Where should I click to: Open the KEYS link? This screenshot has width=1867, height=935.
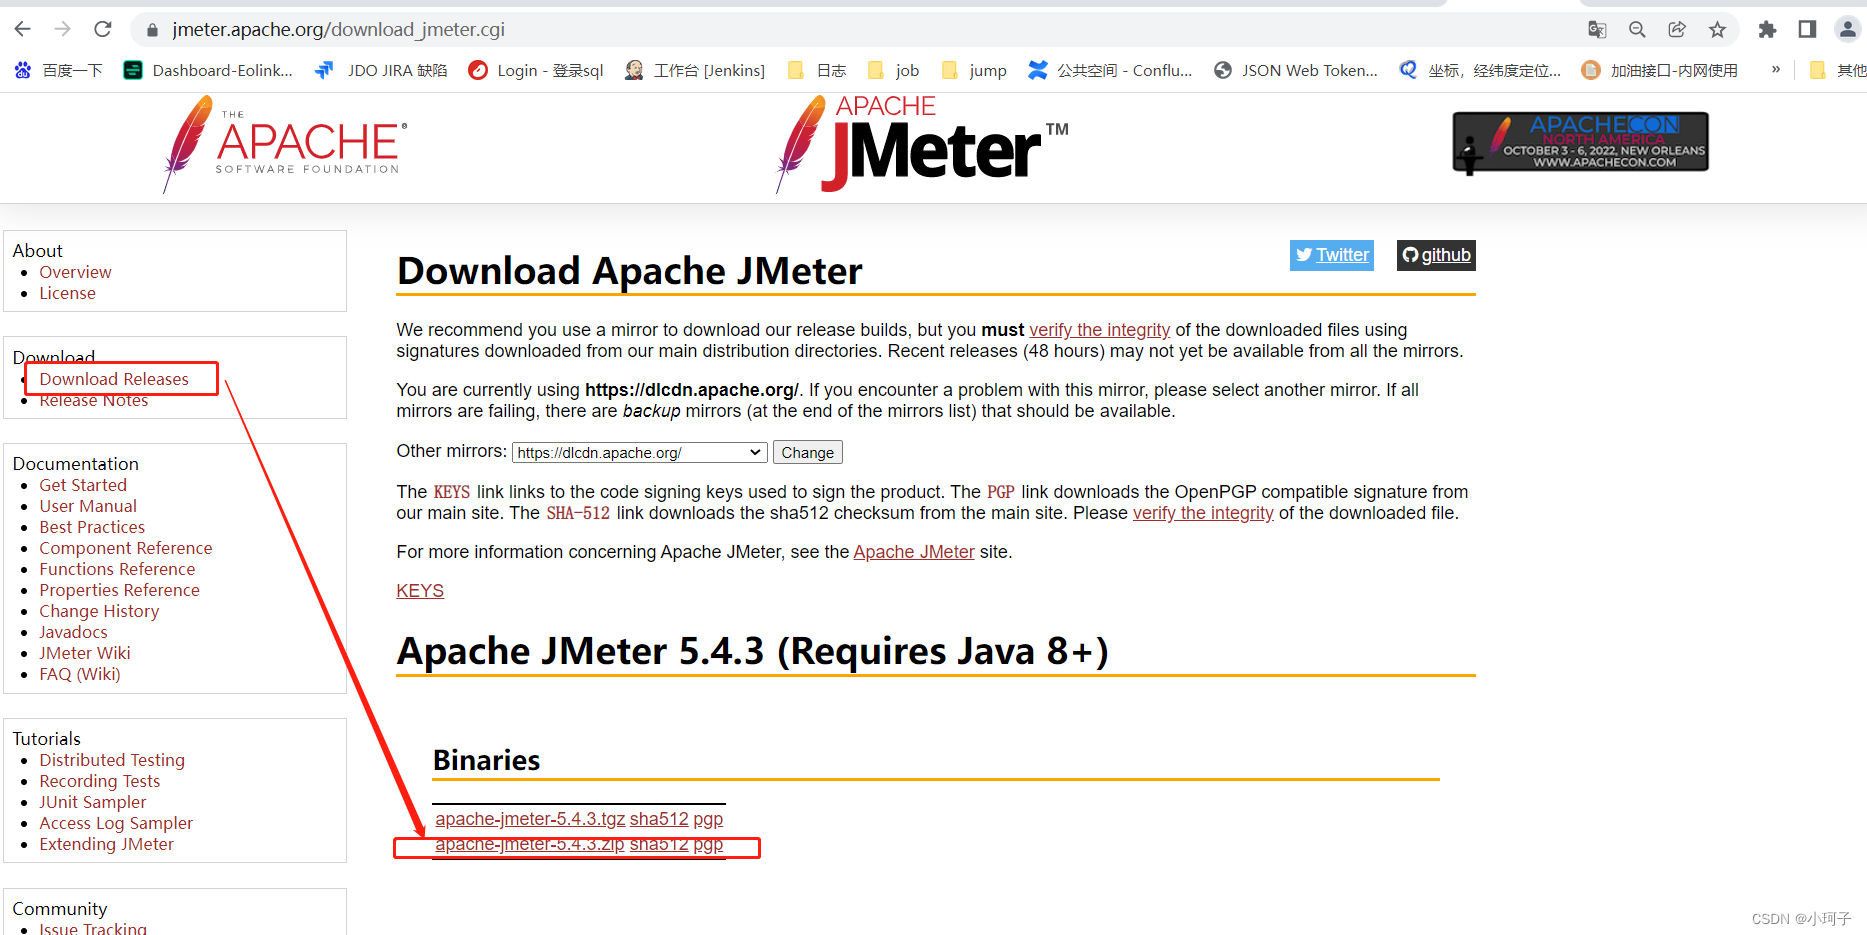coord(420,591)
